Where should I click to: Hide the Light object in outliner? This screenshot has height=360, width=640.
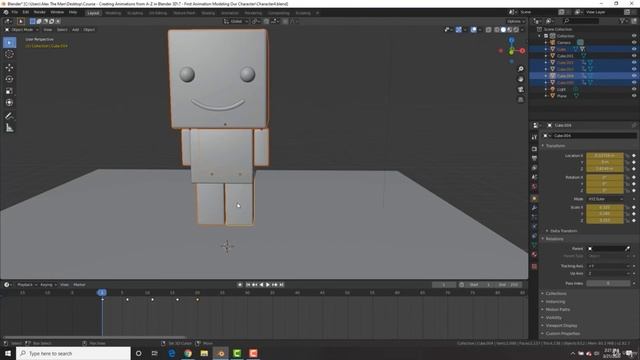[634, 89]
